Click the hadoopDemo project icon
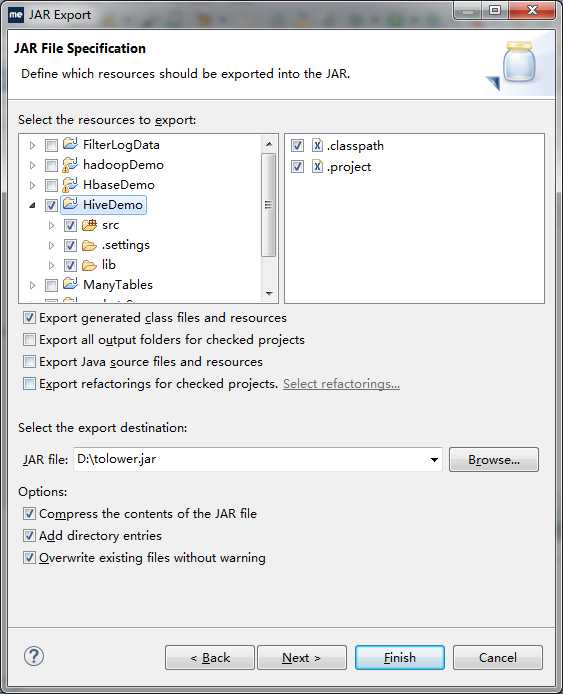The height and width of the screenshot is (694, 563). tap(70, 165)
